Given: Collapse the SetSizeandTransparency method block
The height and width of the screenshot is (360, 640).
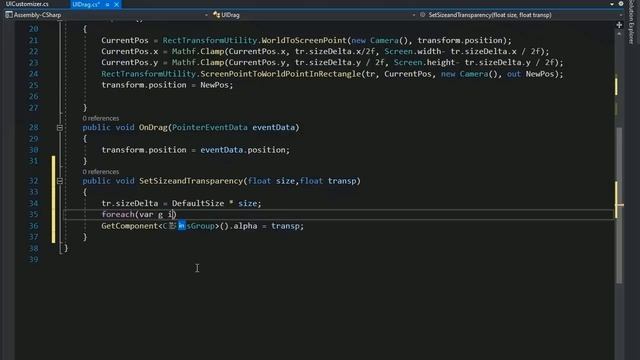Looking at the screenshot, I should (x=60, y=181).
